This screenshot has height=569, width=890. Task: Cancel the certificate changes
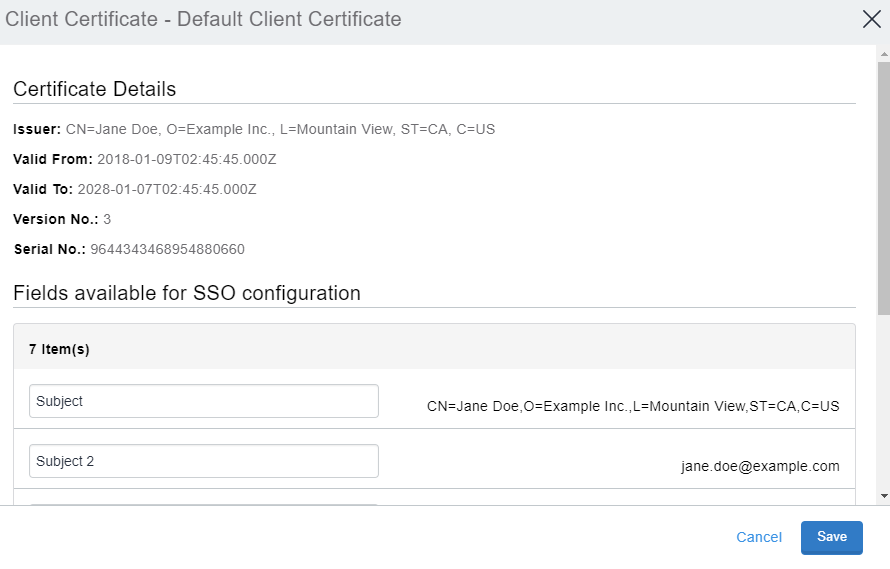point(758,537)
